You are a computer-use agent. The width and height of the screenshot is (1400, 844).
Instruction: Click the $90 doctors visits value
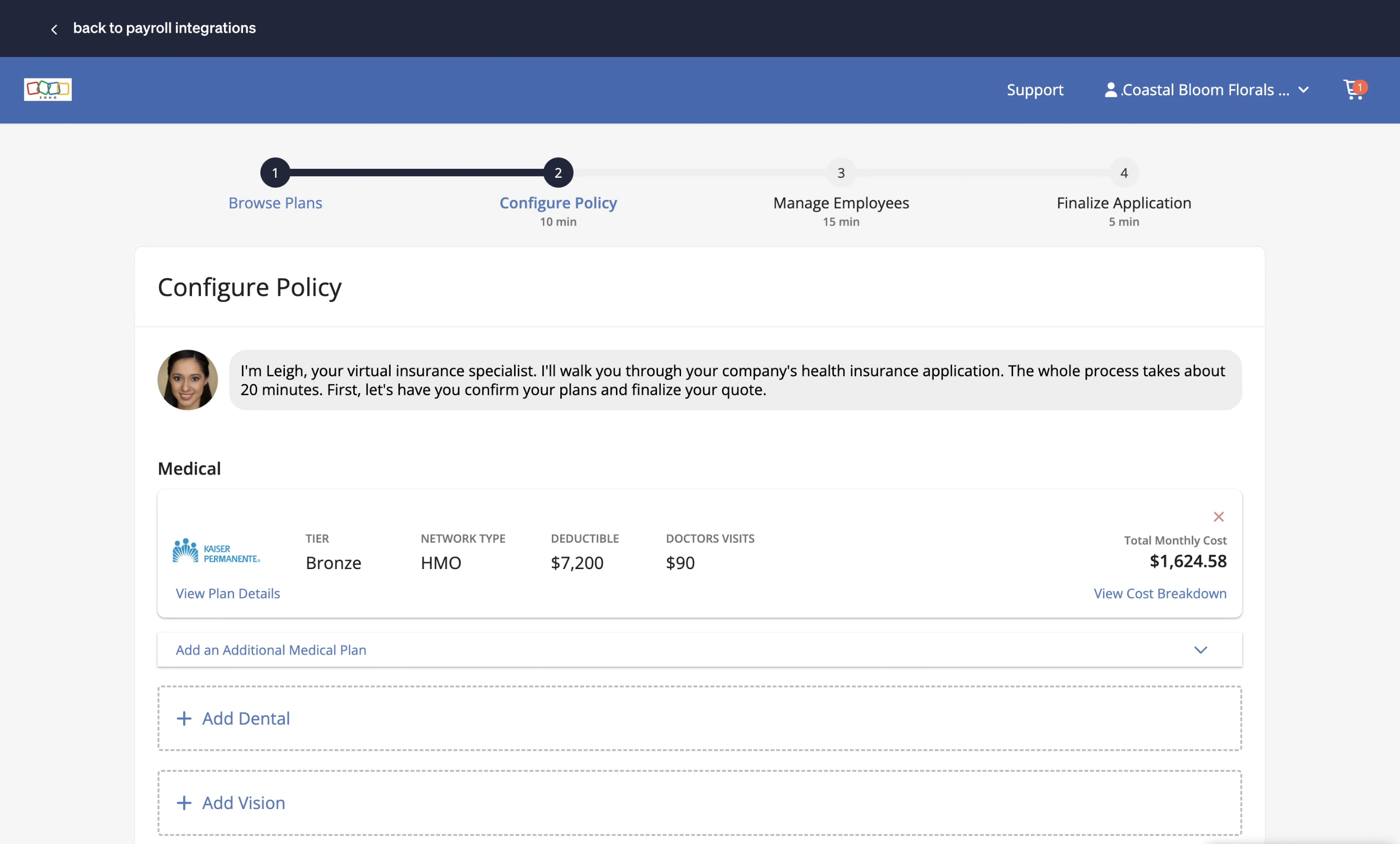[680, 563]
